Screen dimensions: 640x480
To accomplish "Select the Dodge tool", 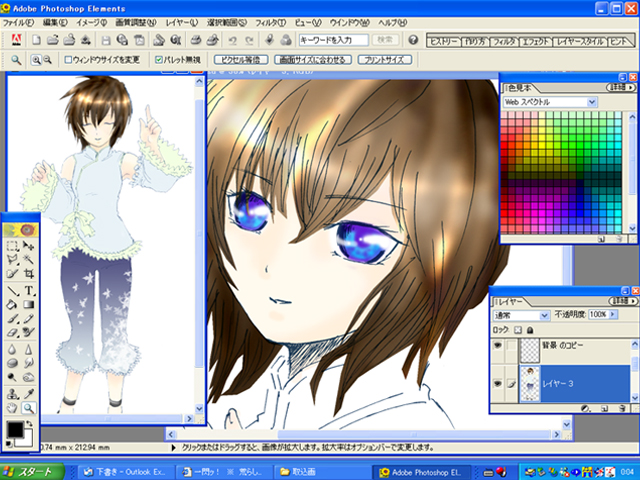I will tap(12, 377).
